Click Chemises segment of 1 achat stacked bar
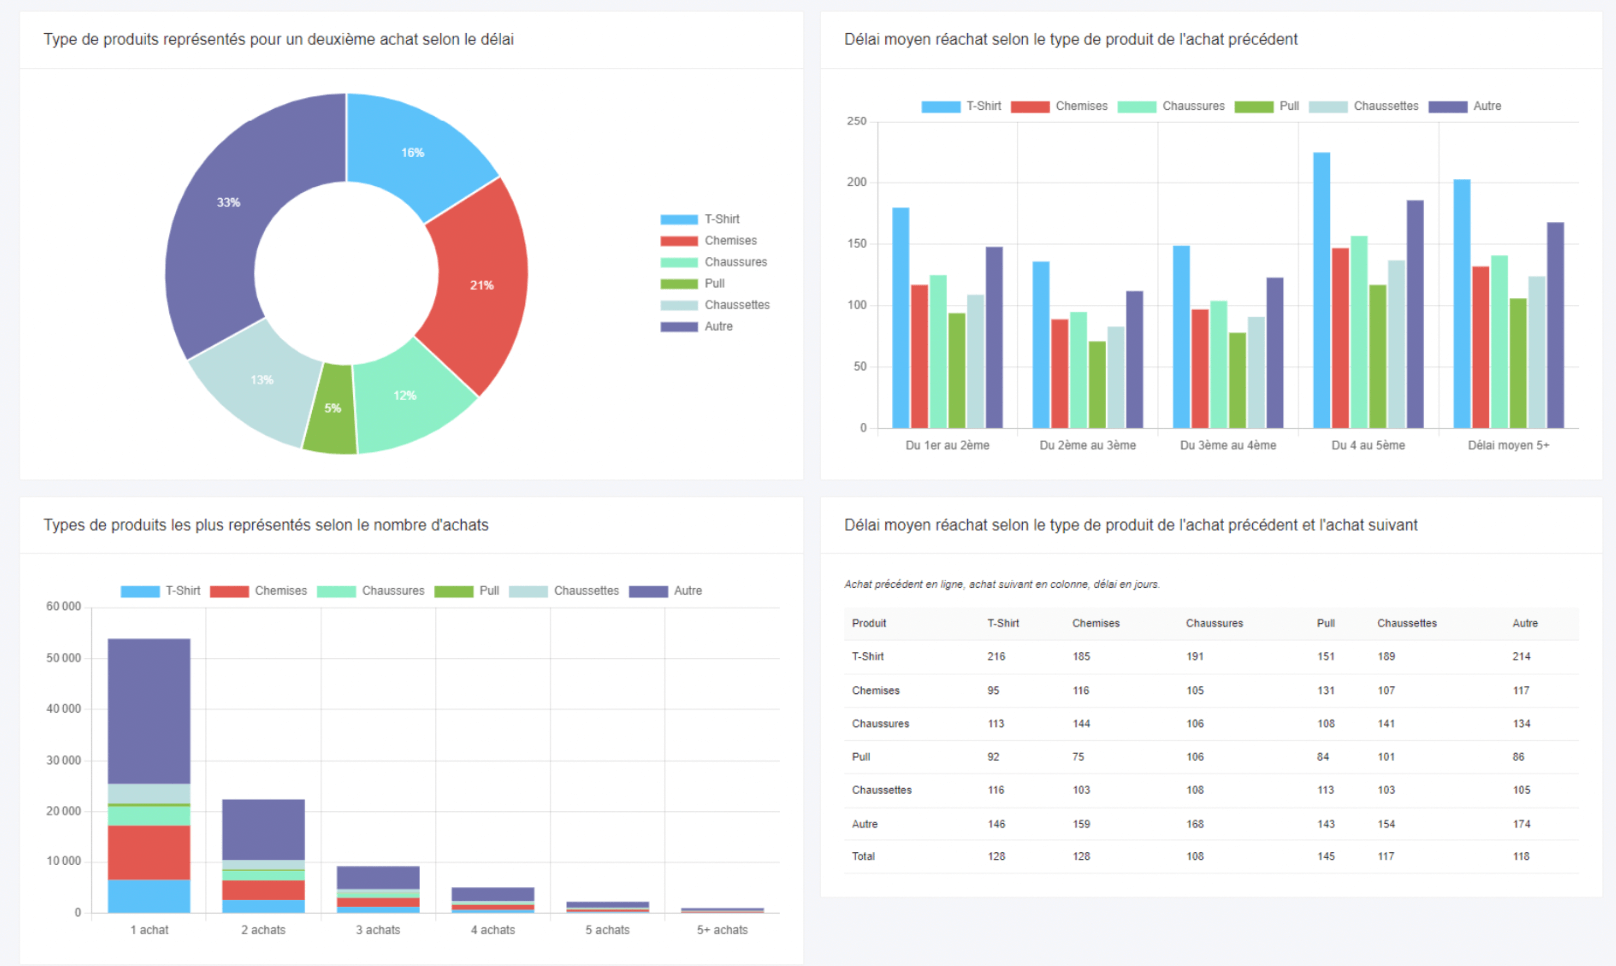 tap(149, 853)
